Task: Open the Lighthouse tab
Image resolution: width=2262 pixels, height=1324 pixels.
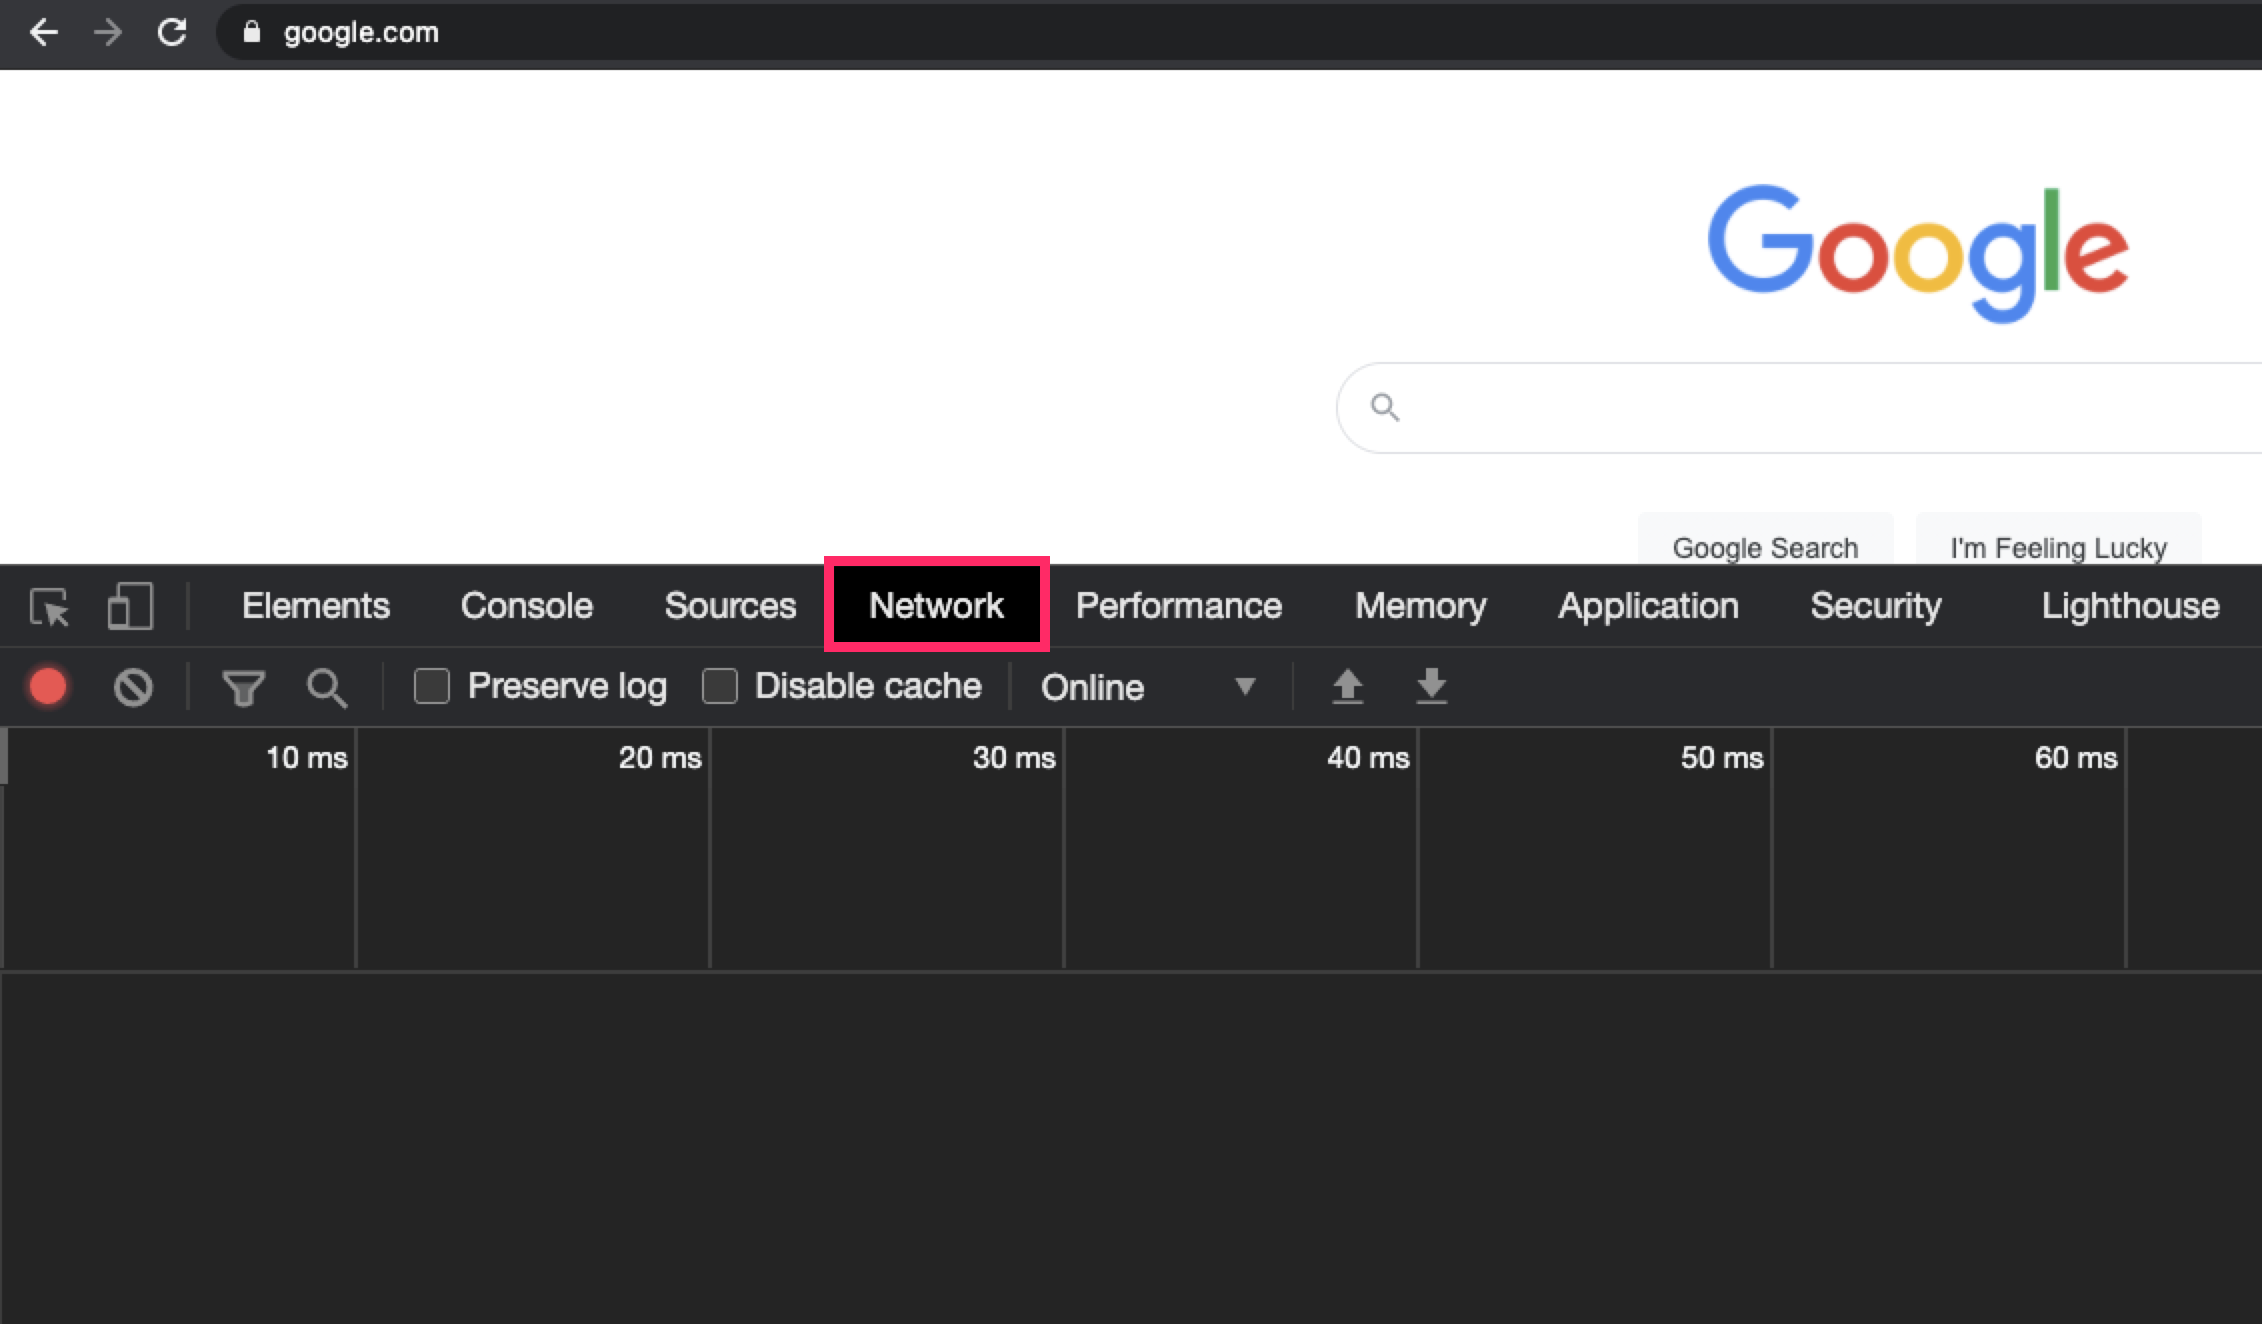Action: click(x=2129, y=606)
